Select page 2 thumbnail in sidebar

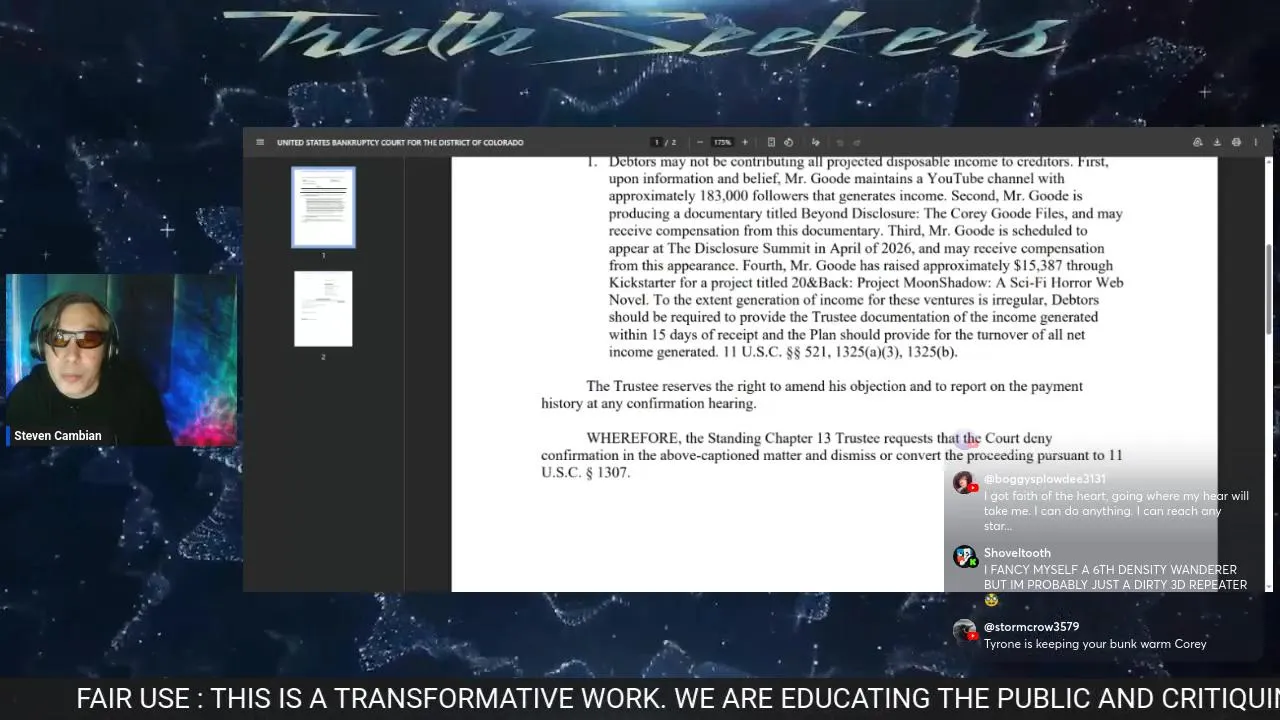(323, 309)
